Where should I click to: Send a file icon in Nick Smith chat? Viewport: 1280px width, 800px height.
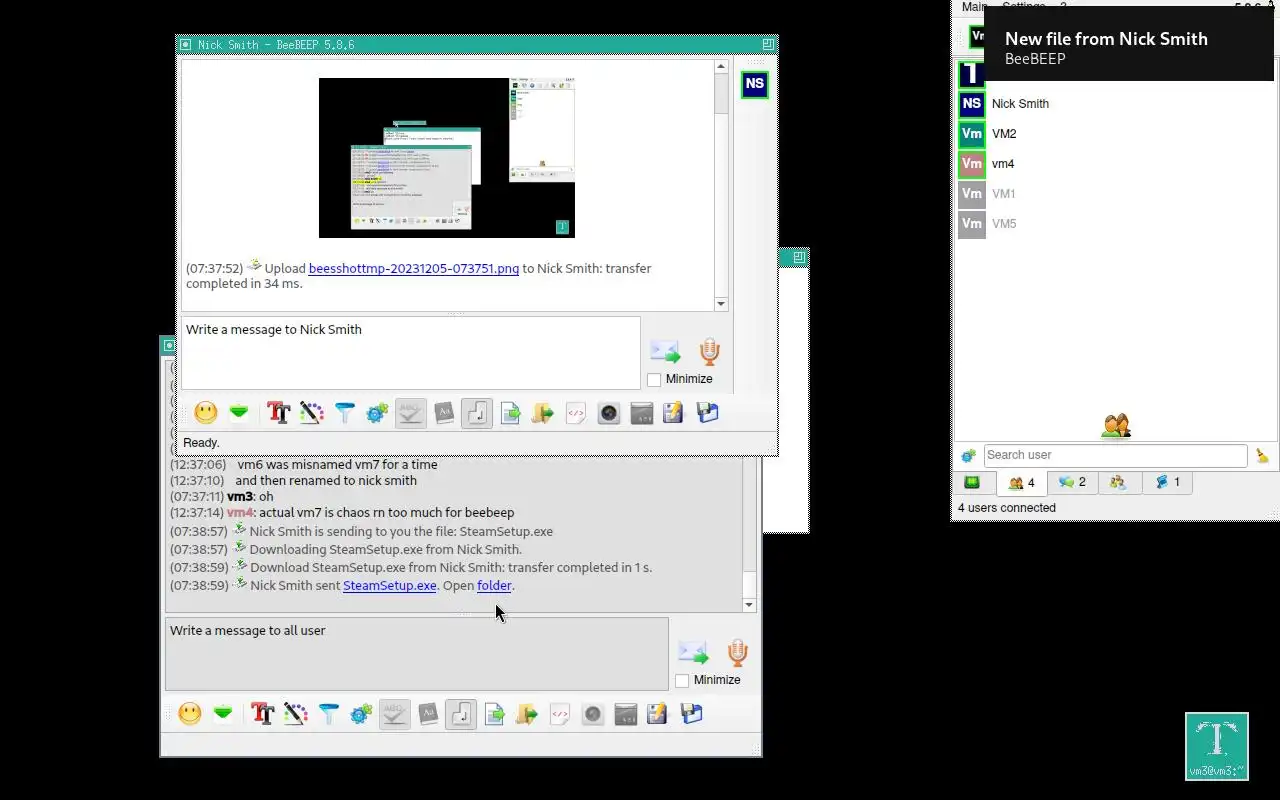[x=510, y=413]
